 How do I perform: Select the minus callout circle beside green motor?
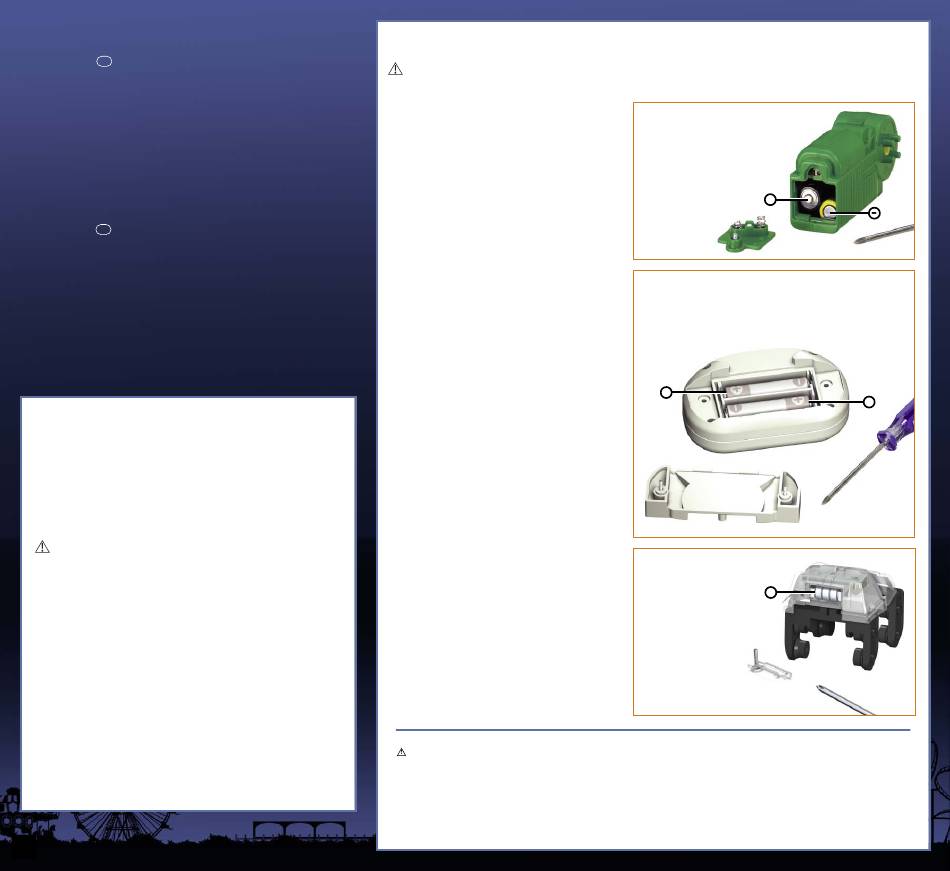(874, 212)
